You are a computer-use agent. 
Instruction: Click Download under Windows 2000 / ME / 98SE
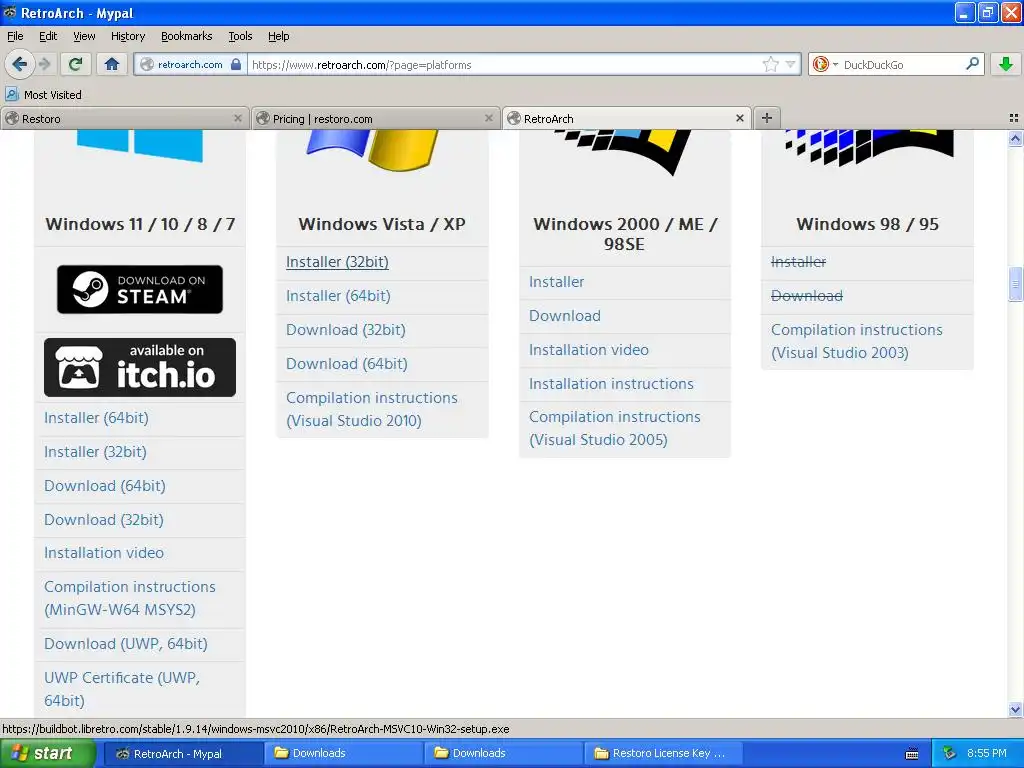coord(564,315)
